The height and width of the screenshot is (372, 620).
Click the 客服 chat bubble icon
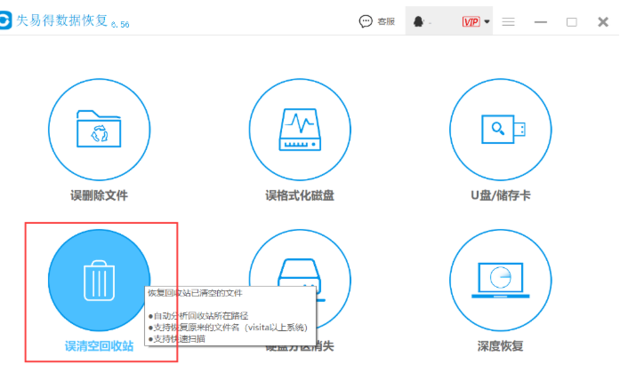tap(365, 21)
